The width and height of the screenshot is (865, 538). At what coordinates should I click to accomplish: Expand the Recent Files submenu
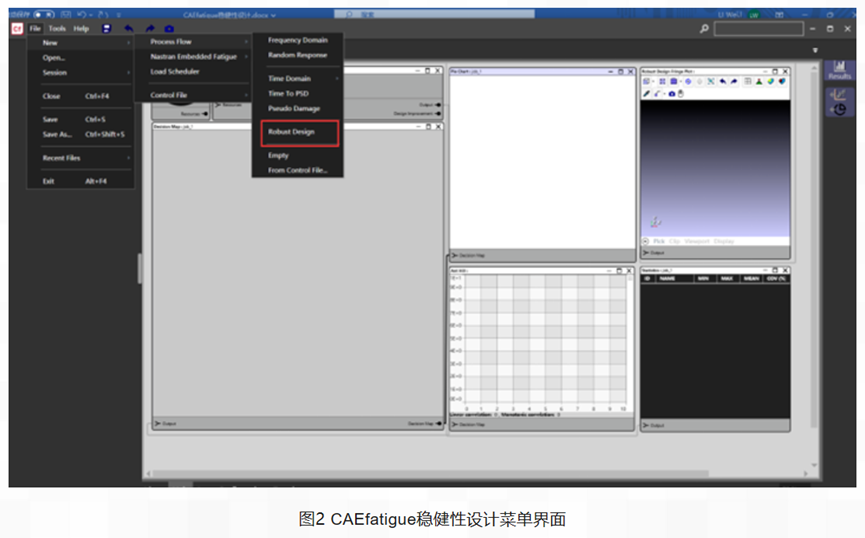pyautogui.click(x=81, y=158)
